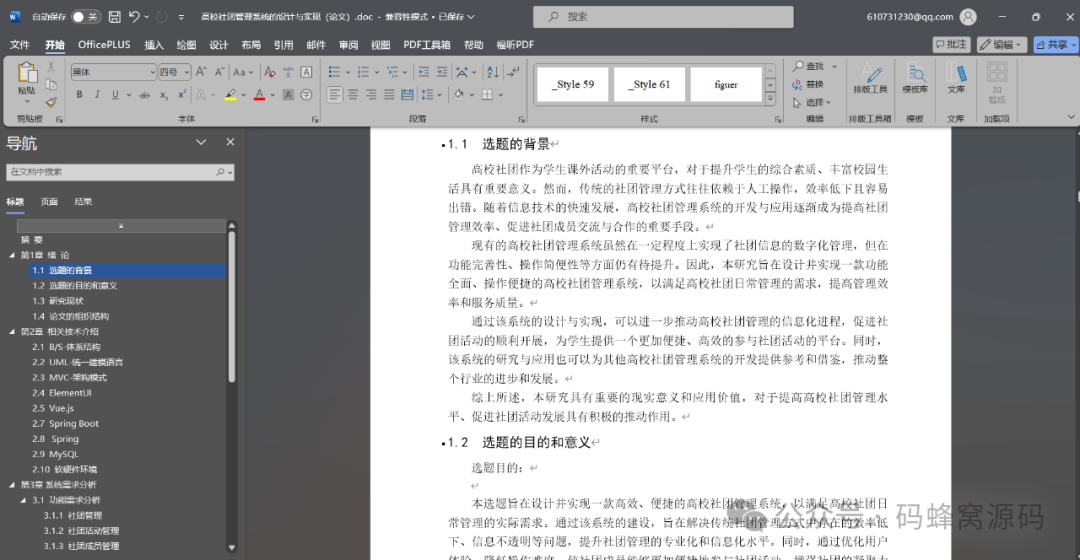Click the Undo arrow icon

pyautogui.click(x=135, y=17)
